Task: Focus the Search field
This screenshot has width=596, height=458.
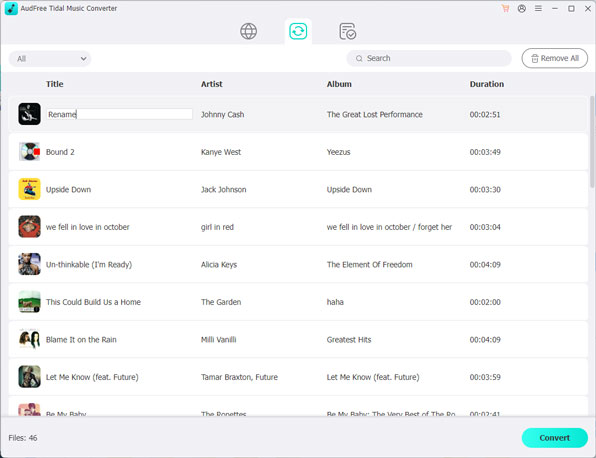Action: [429, 58]
